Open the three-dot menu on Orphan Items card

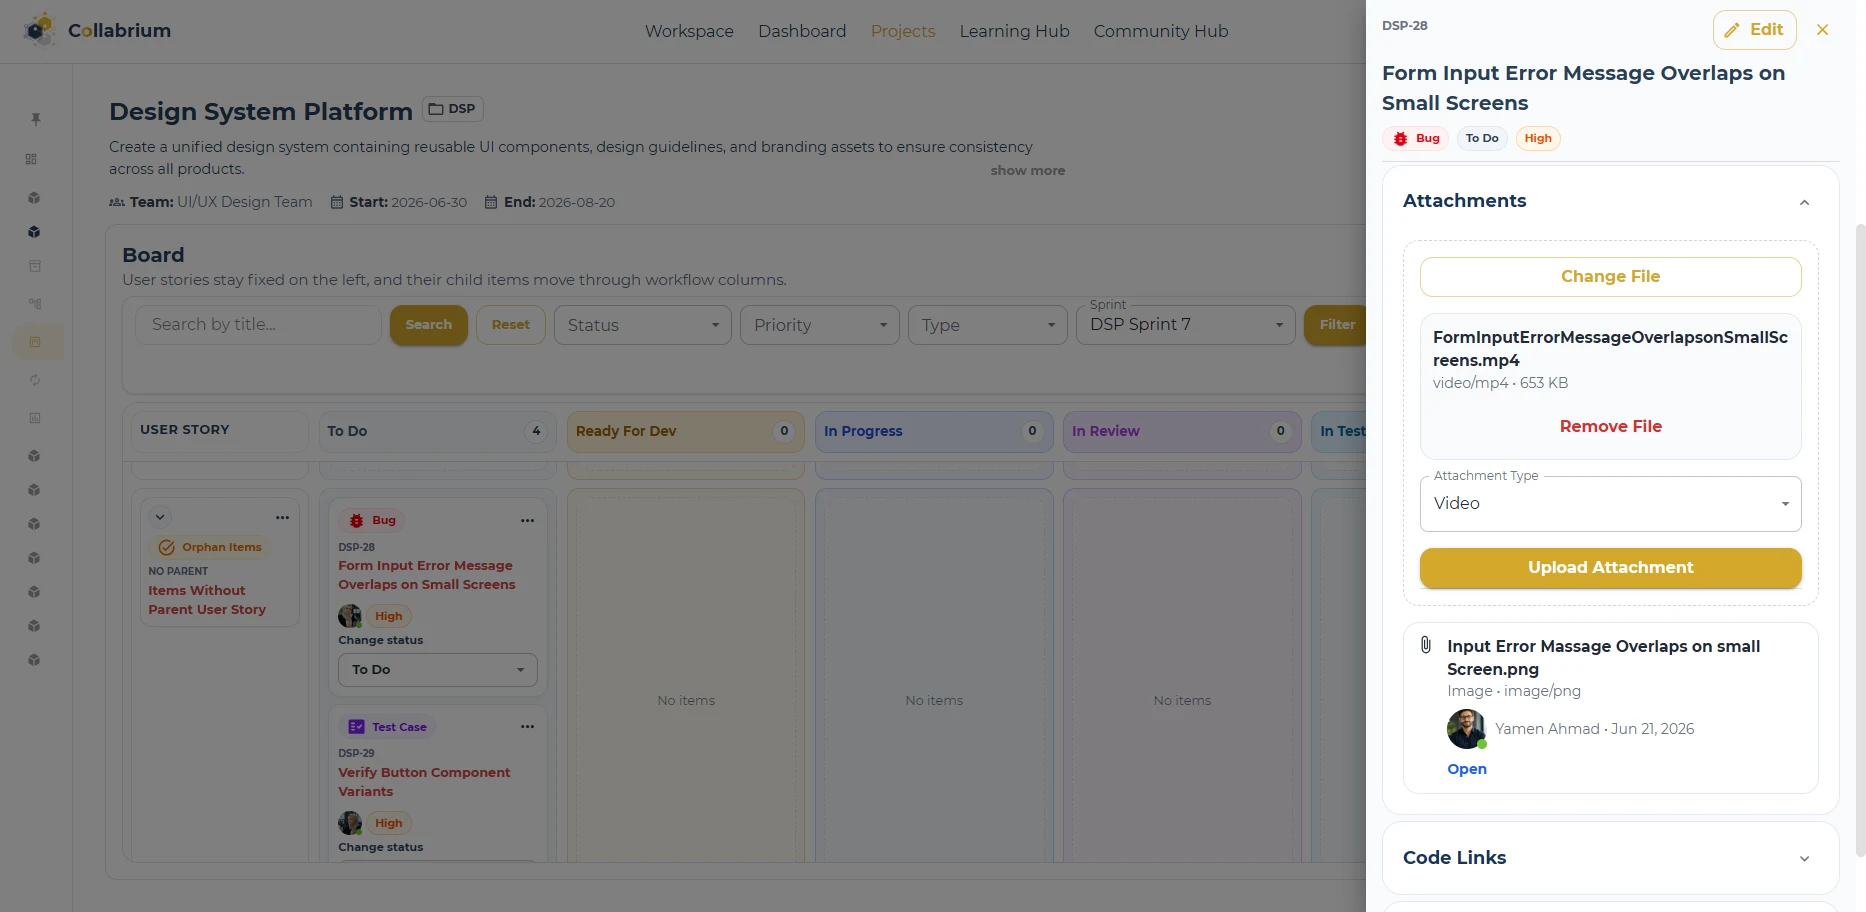coord(282,517)
